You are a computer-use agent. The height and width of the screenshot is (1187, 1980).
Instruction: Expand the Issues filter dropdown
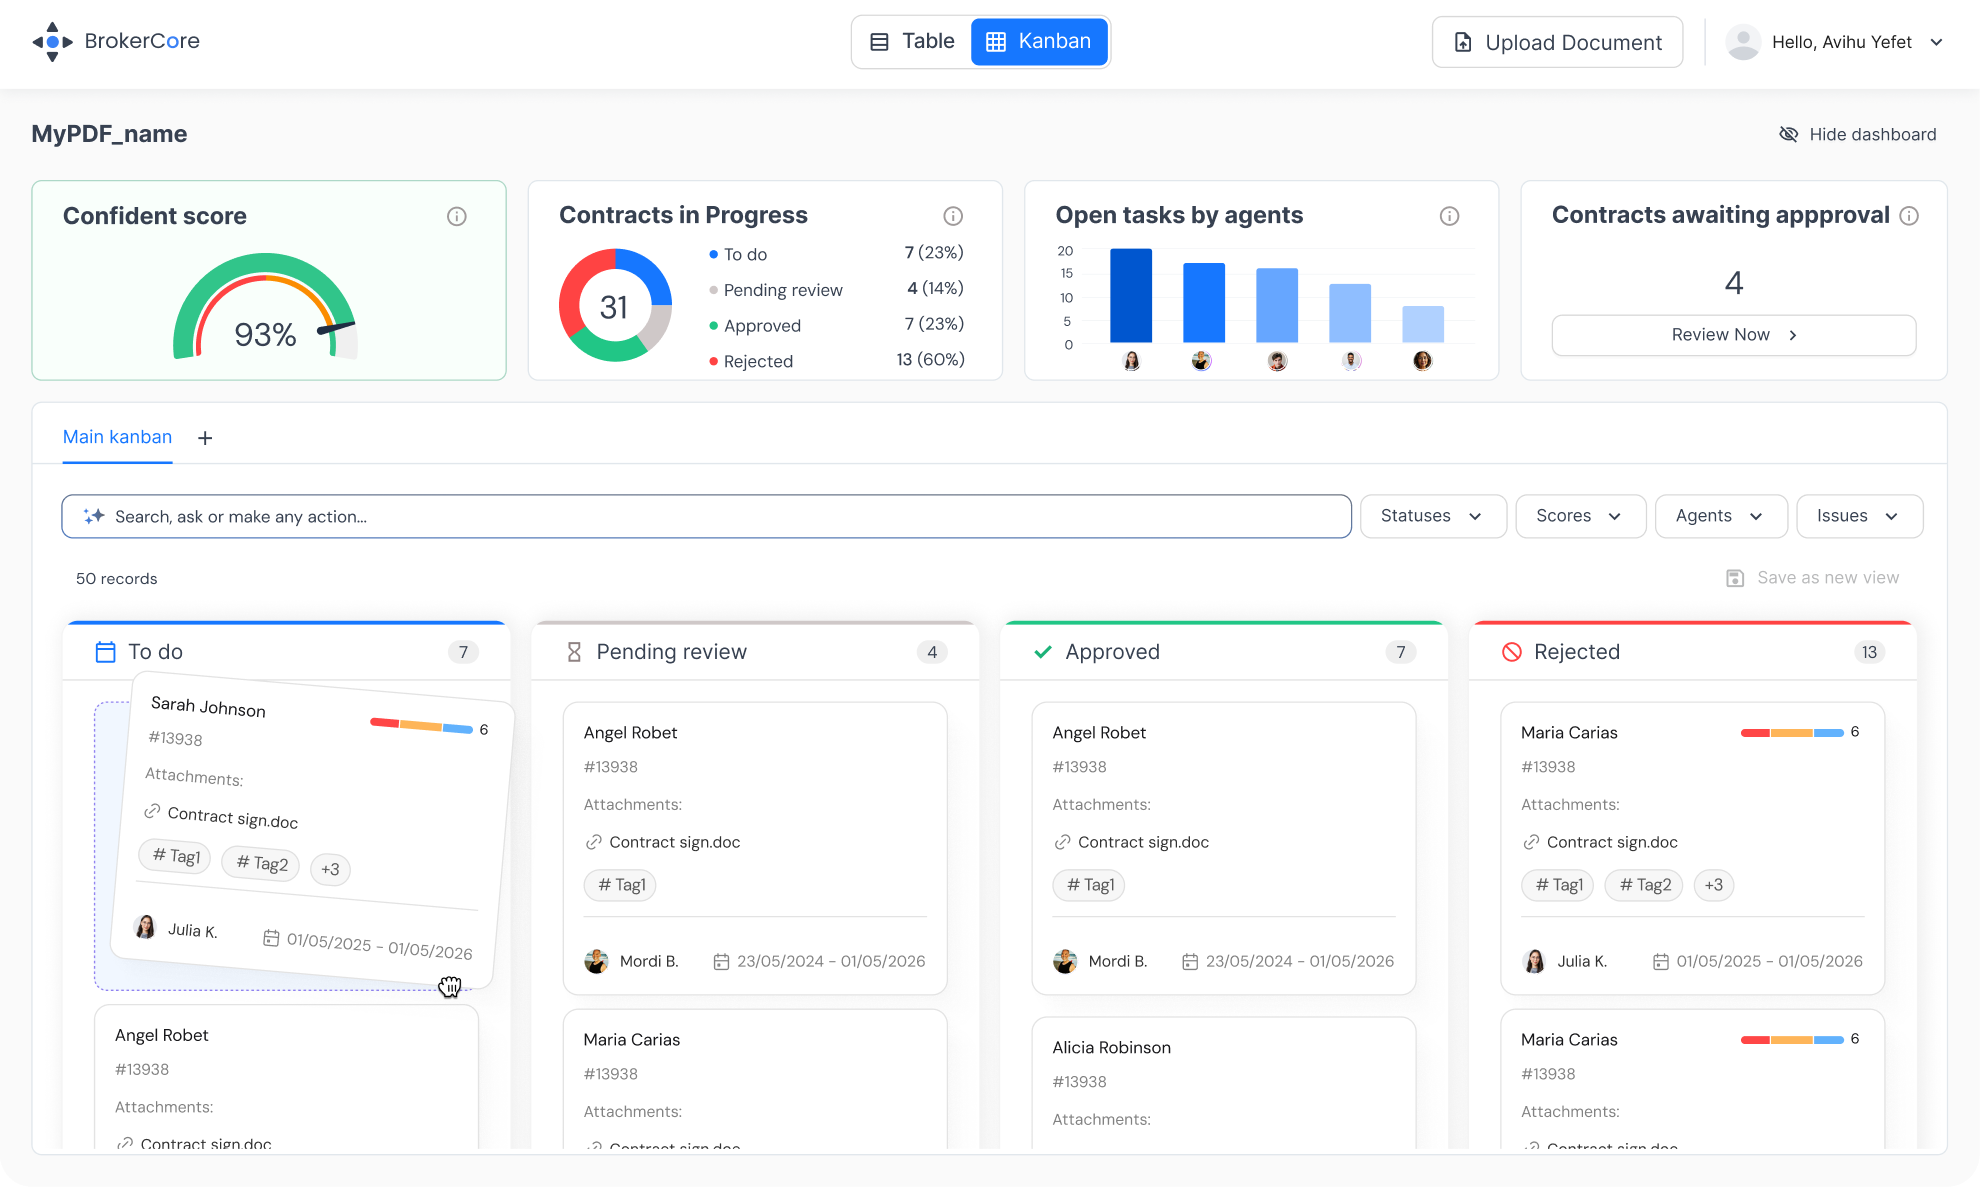pyautogui.click(x=1858, y=516)
